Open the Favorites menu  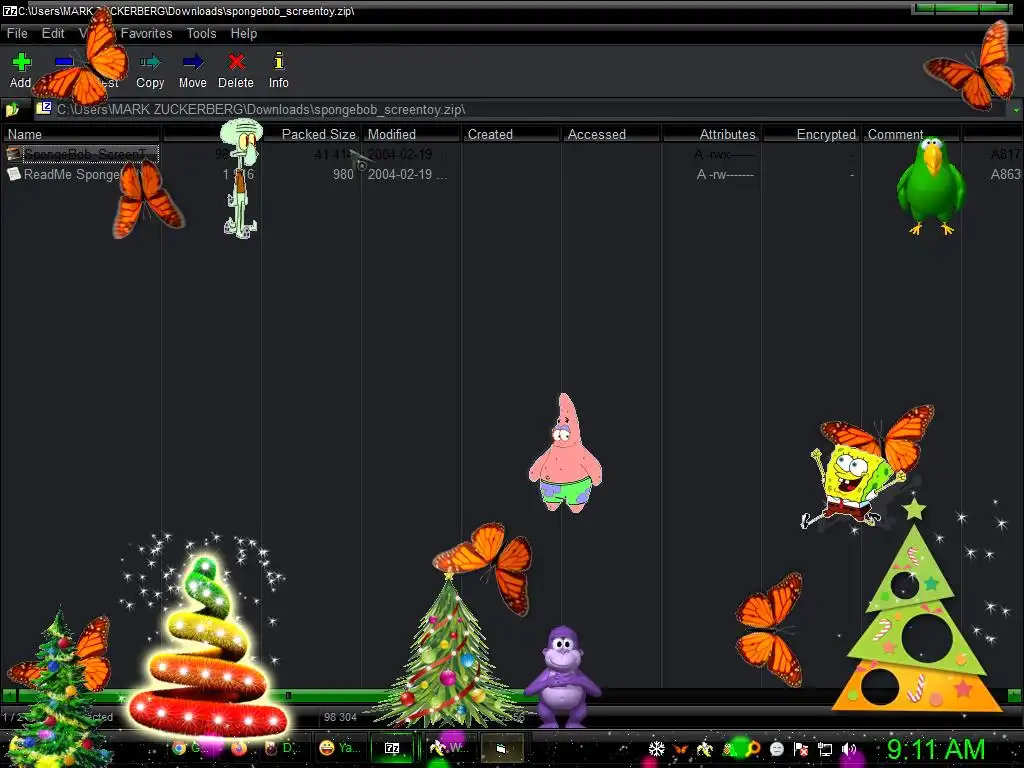[146, 33]
